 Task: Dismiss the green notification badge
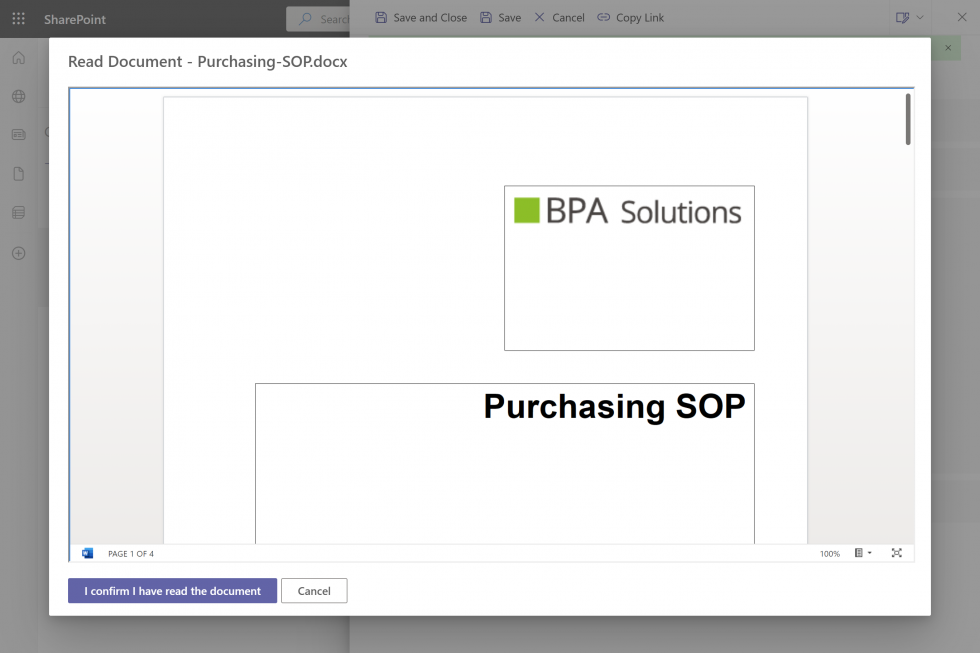click(x=947, y=47)
